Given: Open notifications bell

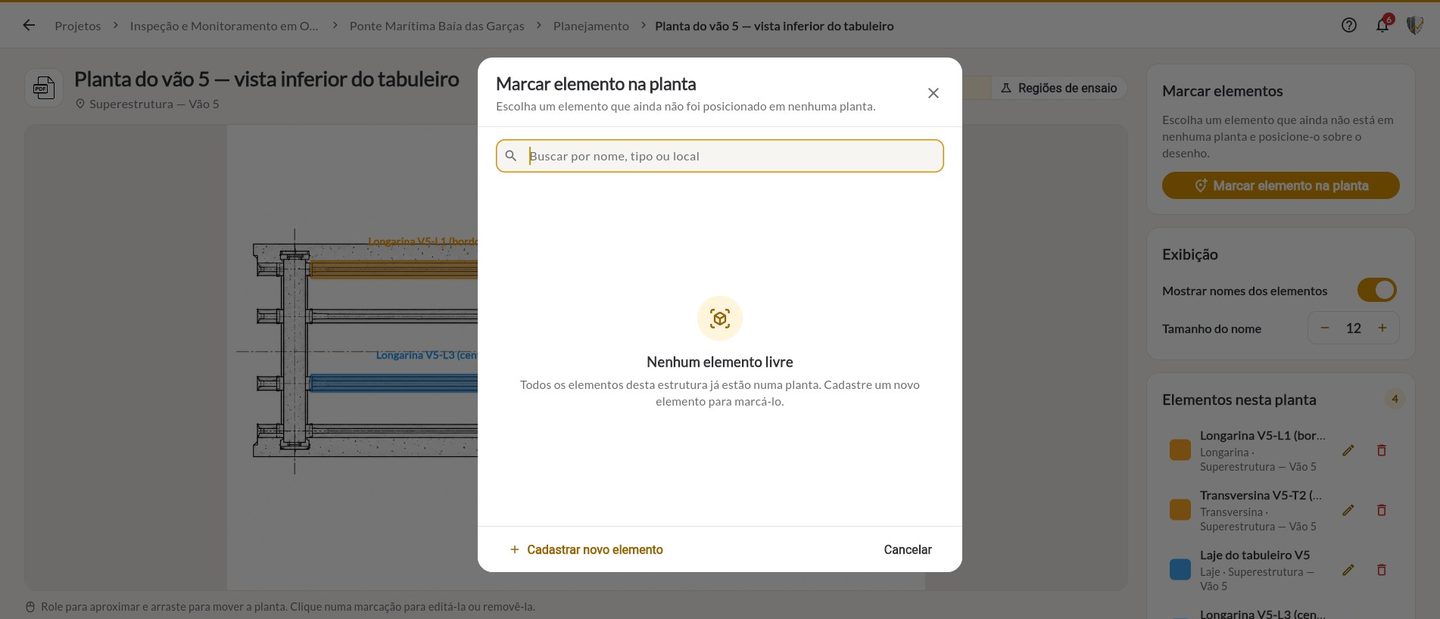Looking at the screenshot, I should [x=1383, y=25].
